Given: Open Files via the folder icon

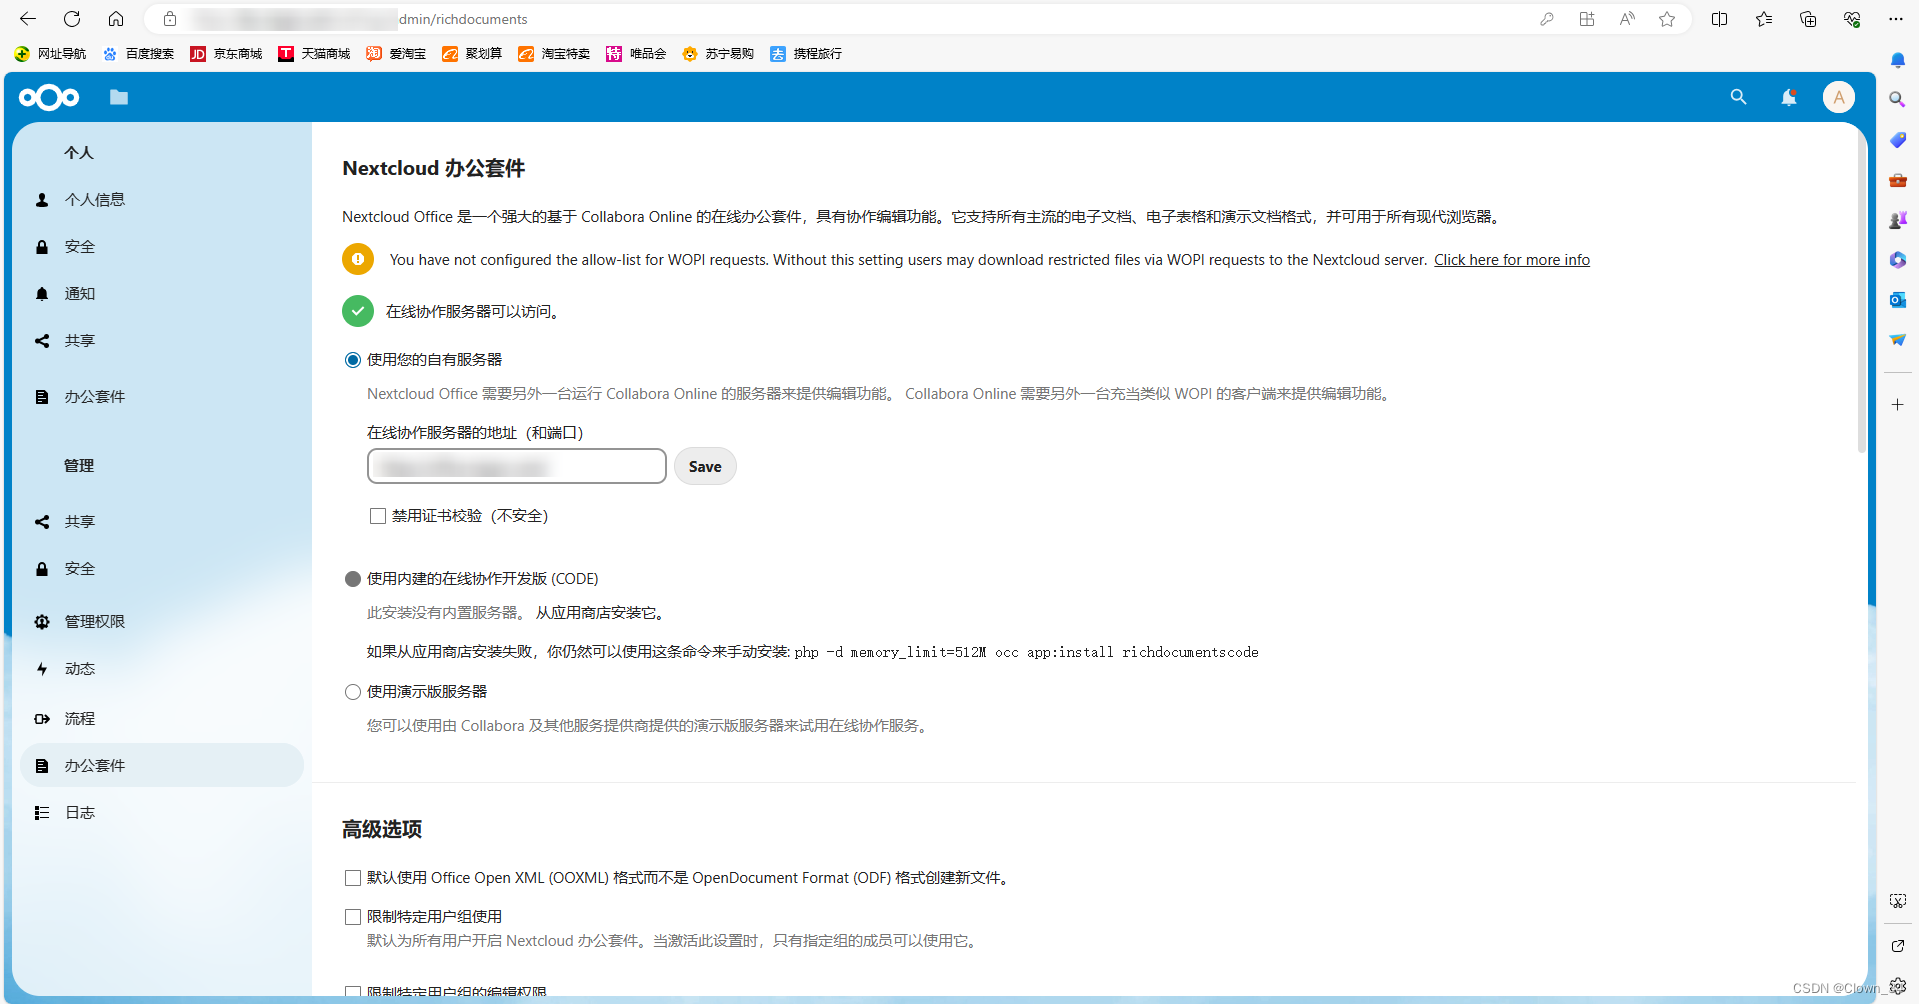Looking at the screenshot, I should pos(119,97).
